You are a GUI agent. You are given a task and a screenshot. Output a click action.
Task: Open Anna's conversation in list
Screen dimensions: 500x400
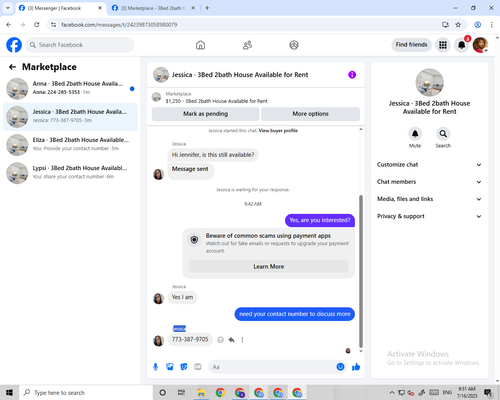(70, 88)
